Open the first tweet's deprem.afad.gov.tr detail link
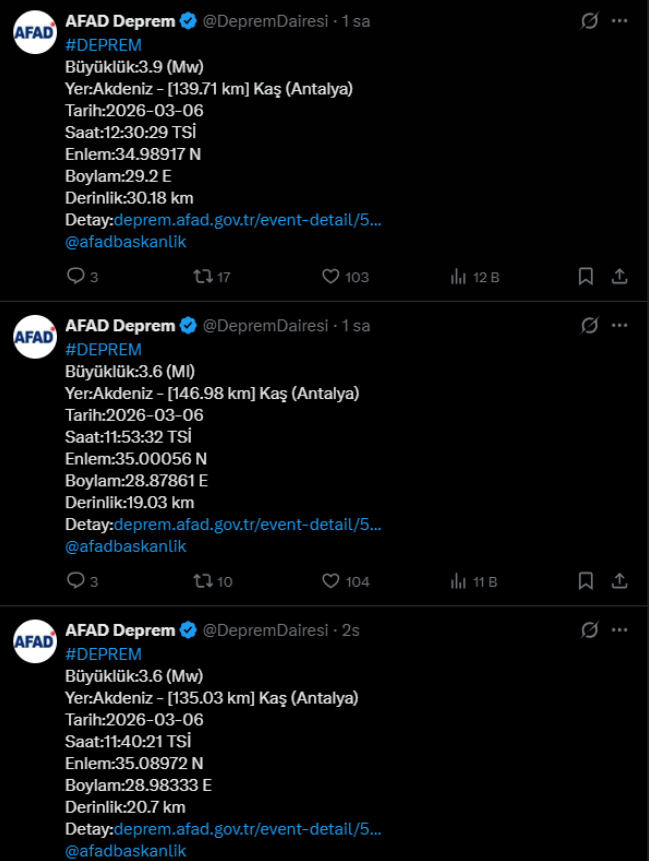Image resolution: width=649 pixels, height=861 pixels. pos(248,220)
